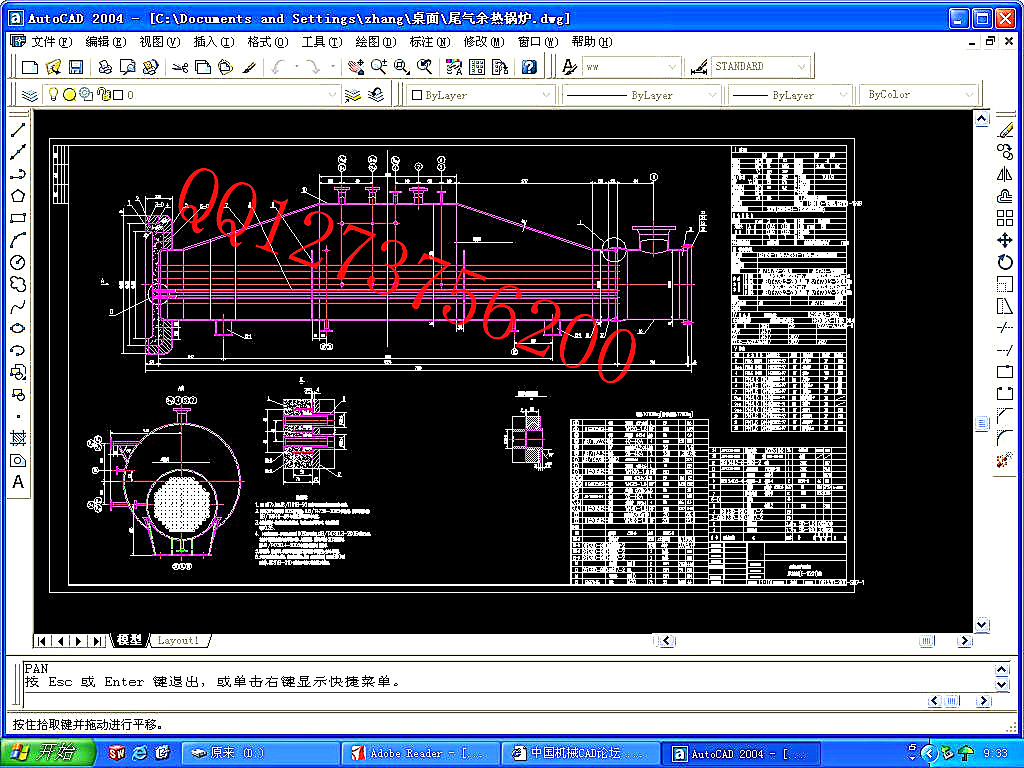Click the Make Object's Layer Current icon
1024x768 pixels.
coord(353,95)
